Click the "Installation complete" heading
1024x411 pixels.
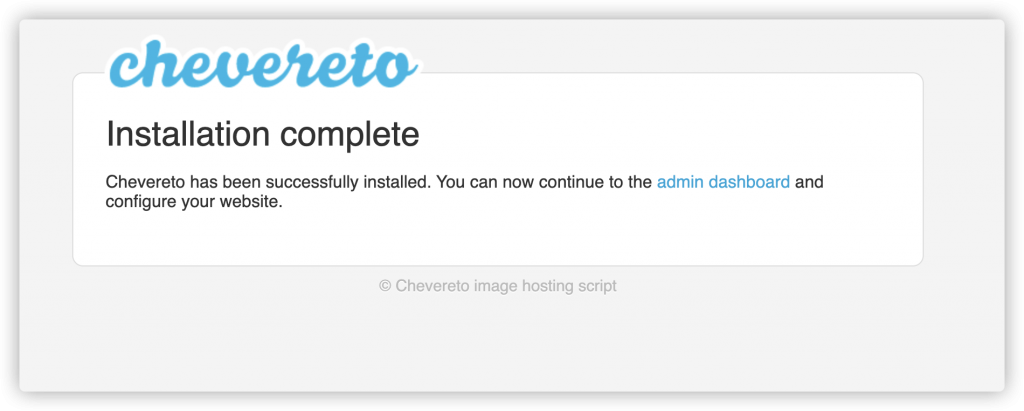click(262, 134)
